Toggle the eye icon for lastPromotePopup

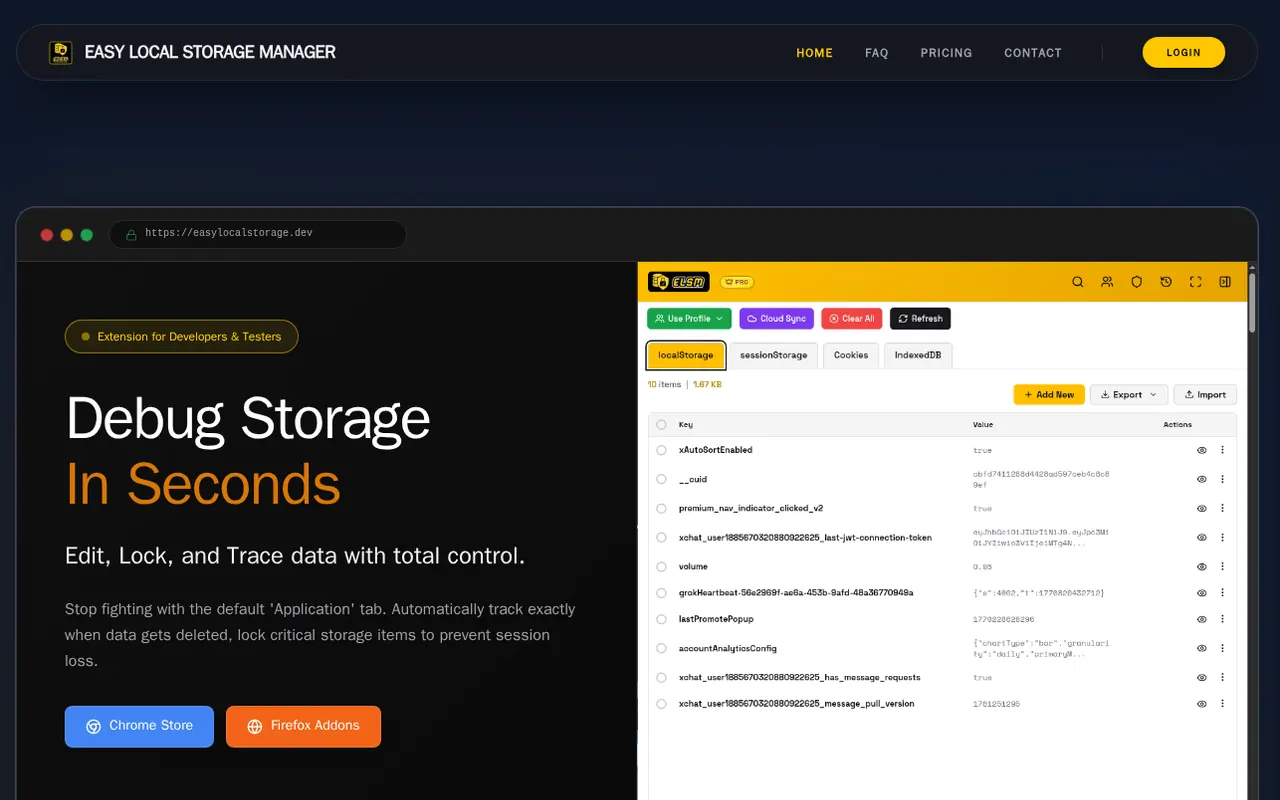(1202, 620)
